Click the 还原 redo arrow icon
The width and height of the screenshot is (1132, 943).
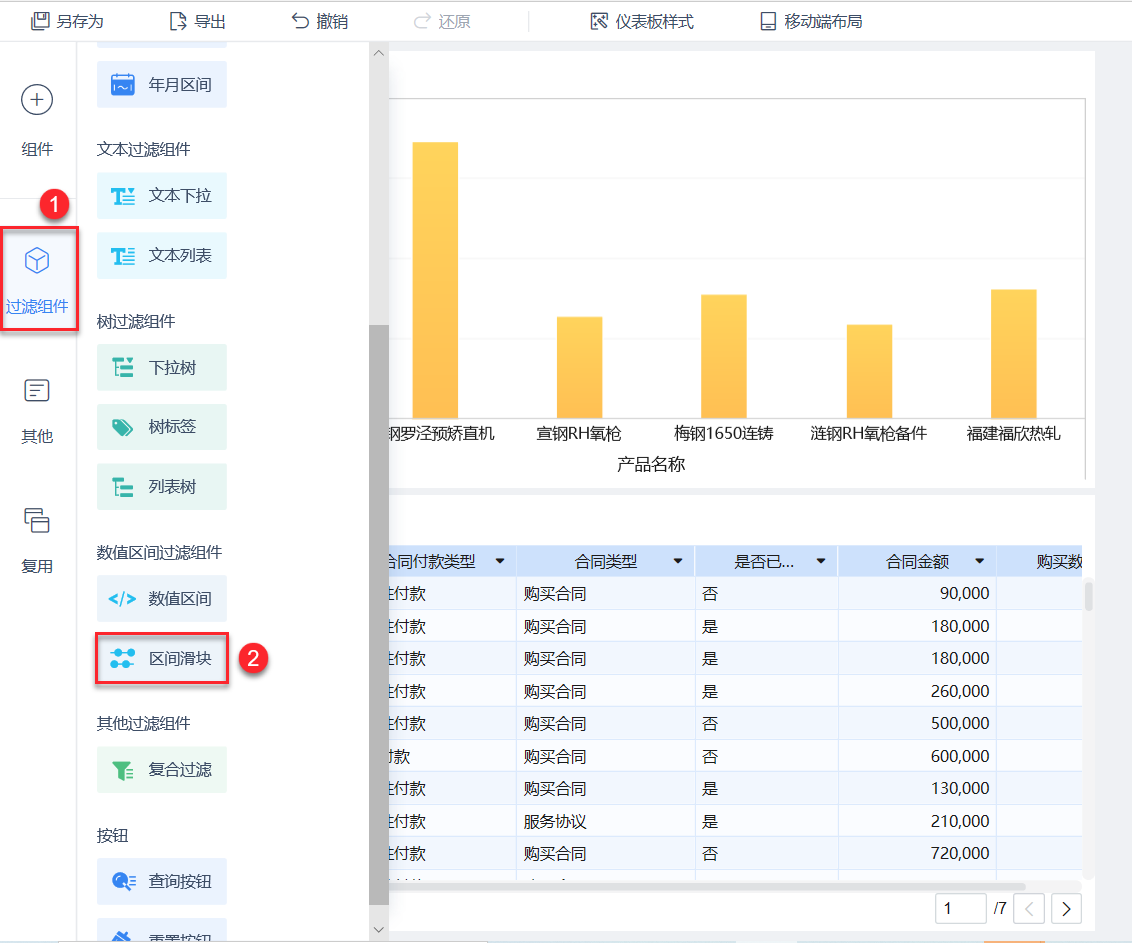tap(422, 21)
